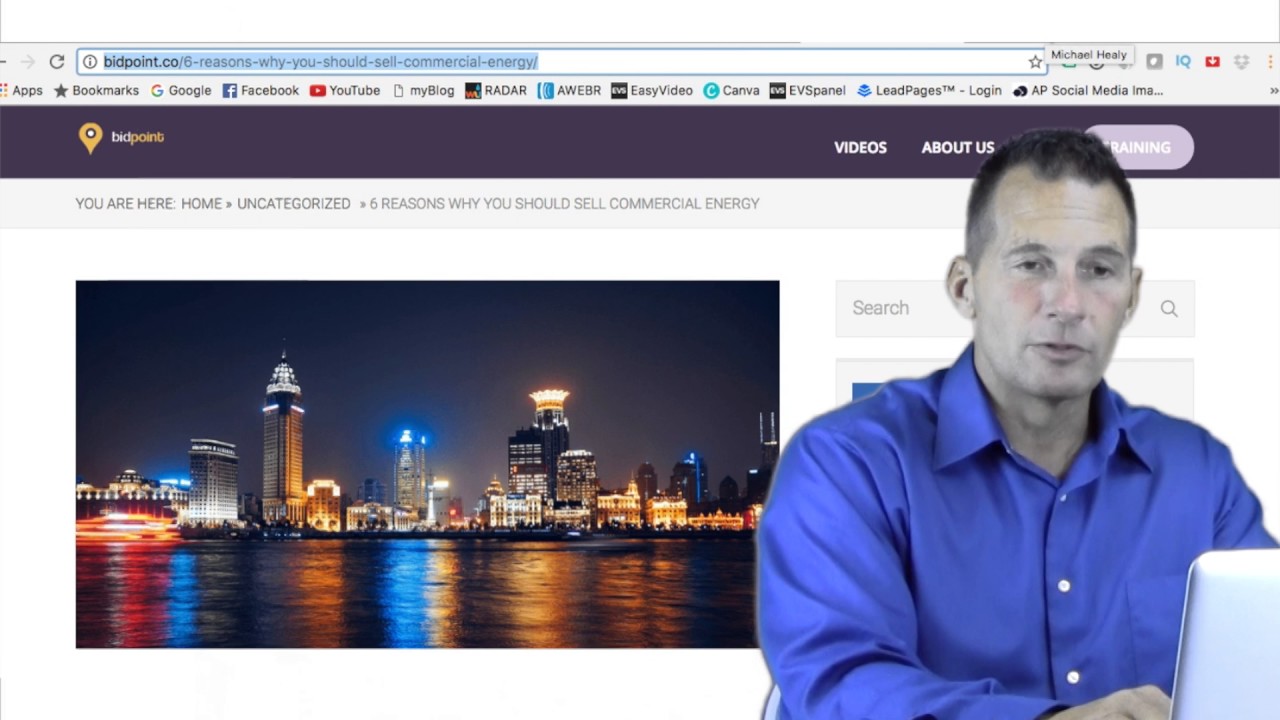1280x720 pixels.
Task: Reload the page with the refresh icon
Action: point(57,62)
